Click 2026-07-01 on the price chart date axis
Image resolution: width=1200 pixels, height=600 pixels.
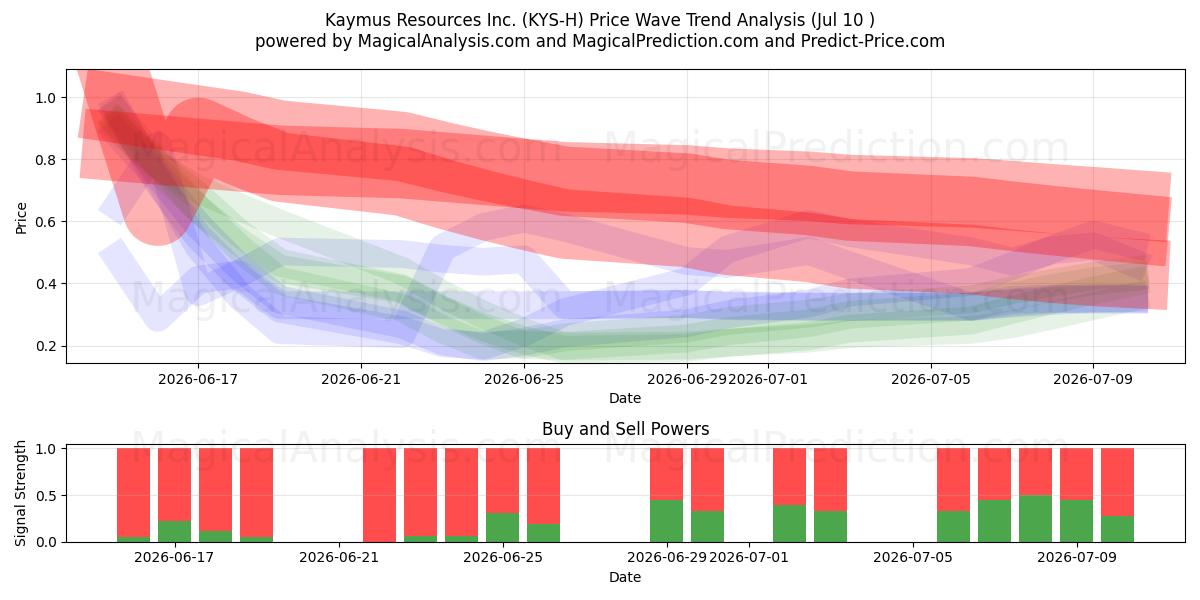[x=769, y=379]
